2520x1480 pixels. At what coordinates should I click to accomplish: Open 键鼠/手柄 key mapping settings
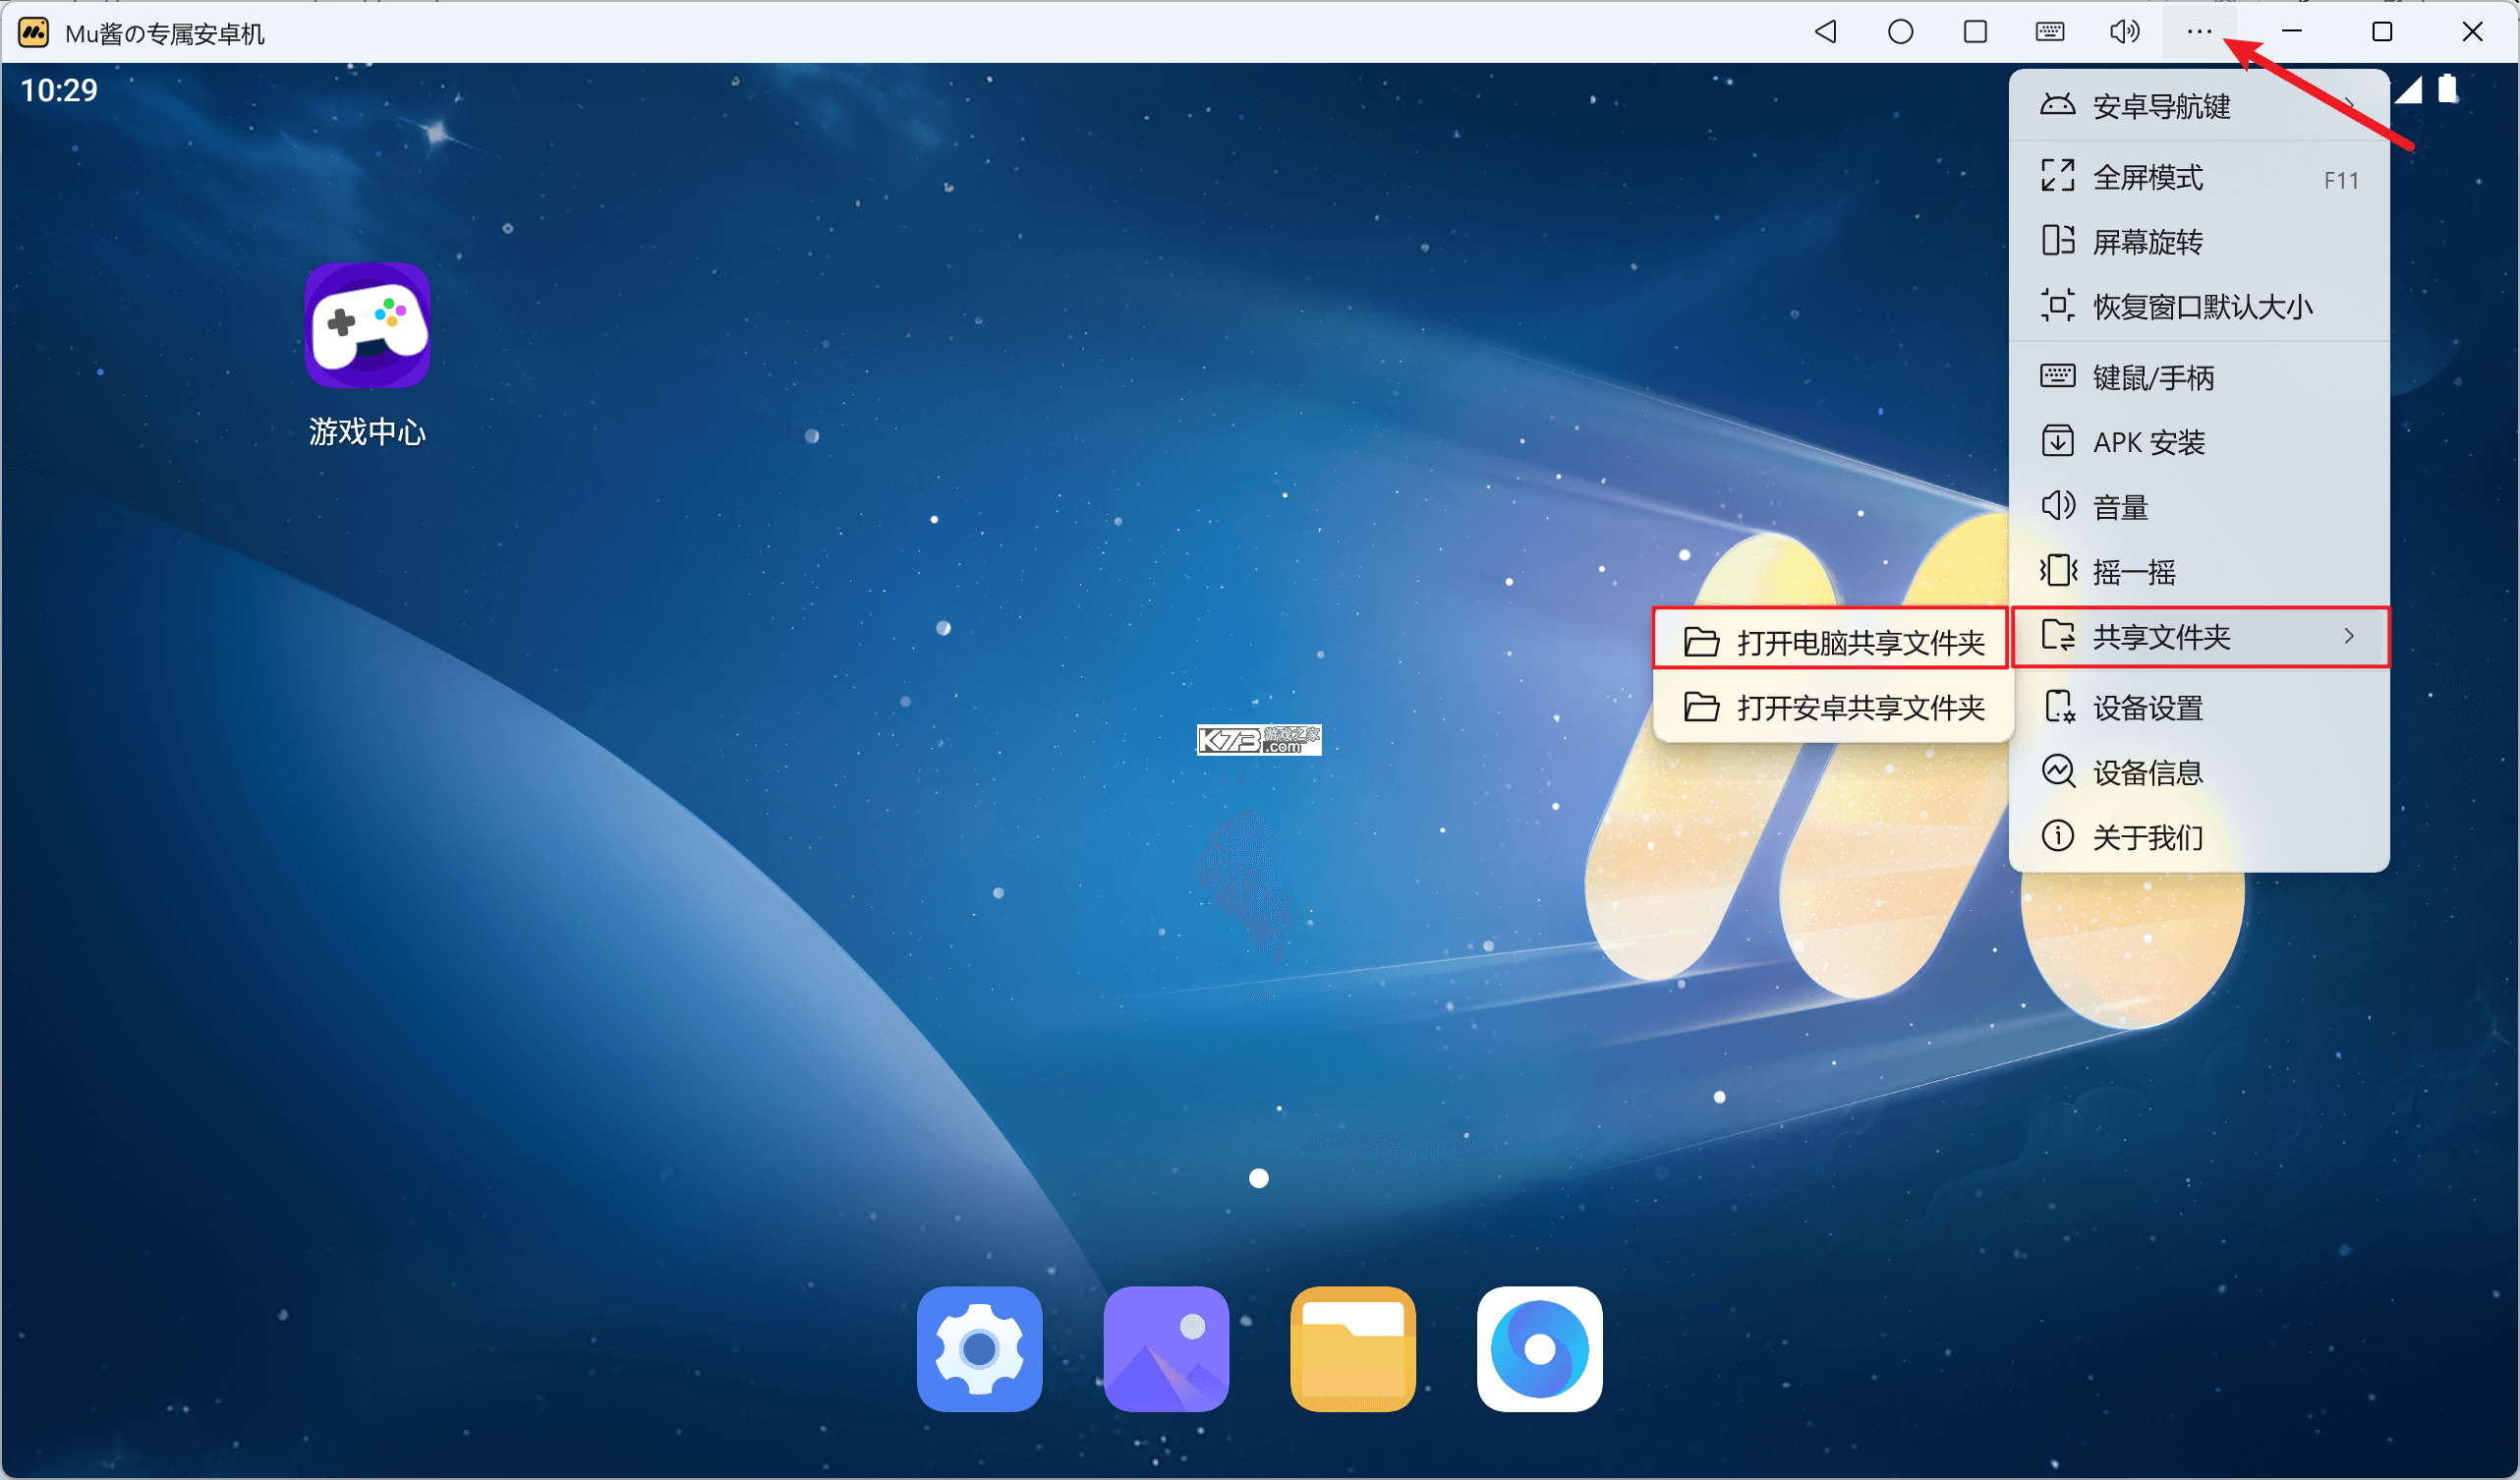click(x=2199, y=377)
